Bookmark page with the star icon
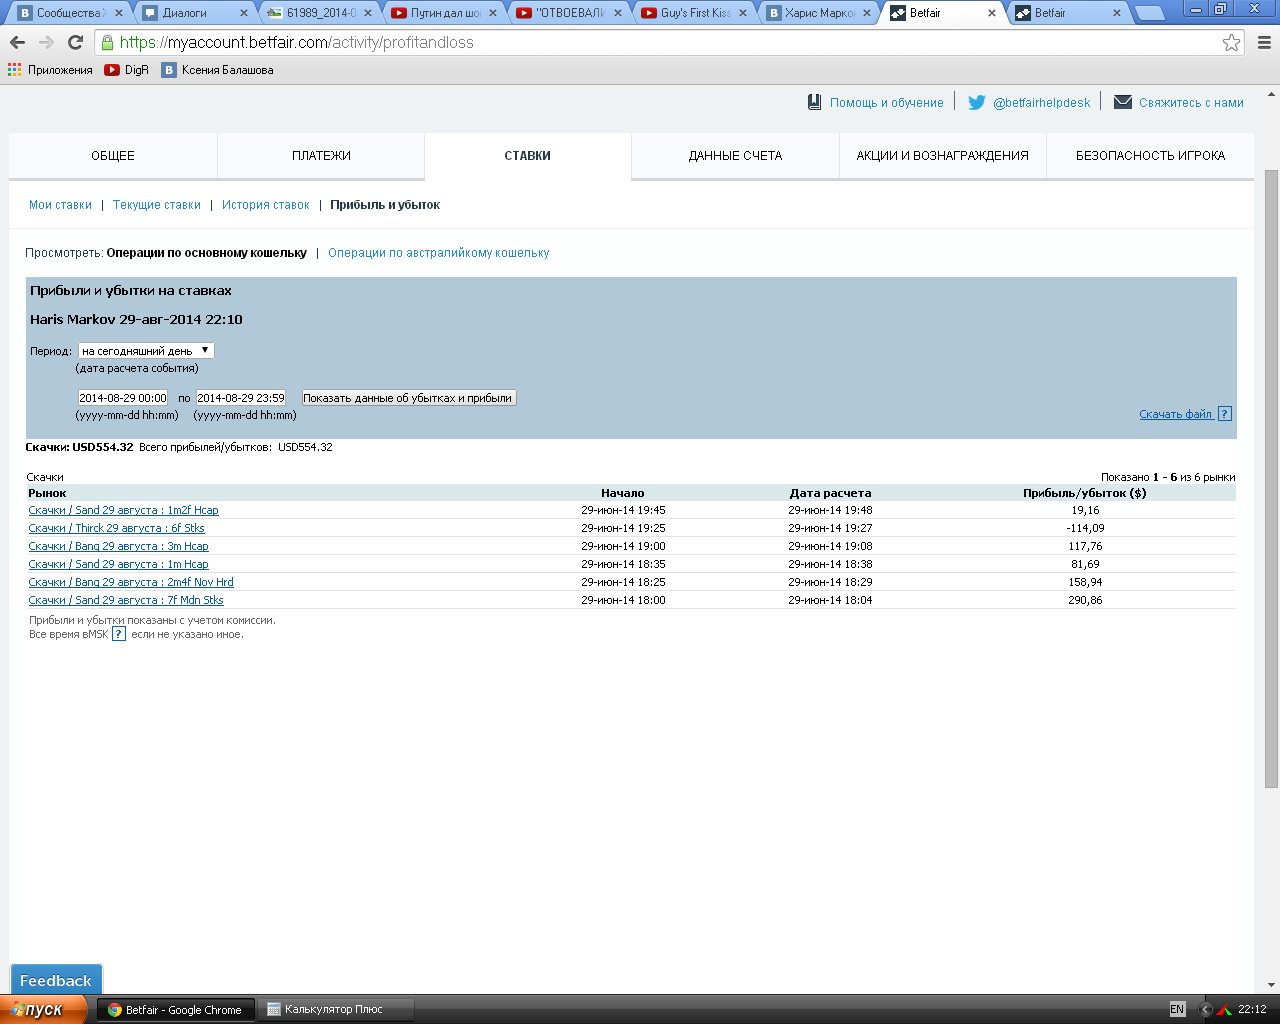Screen dimensions: 1280x1024 click(x=1232, y=42)
